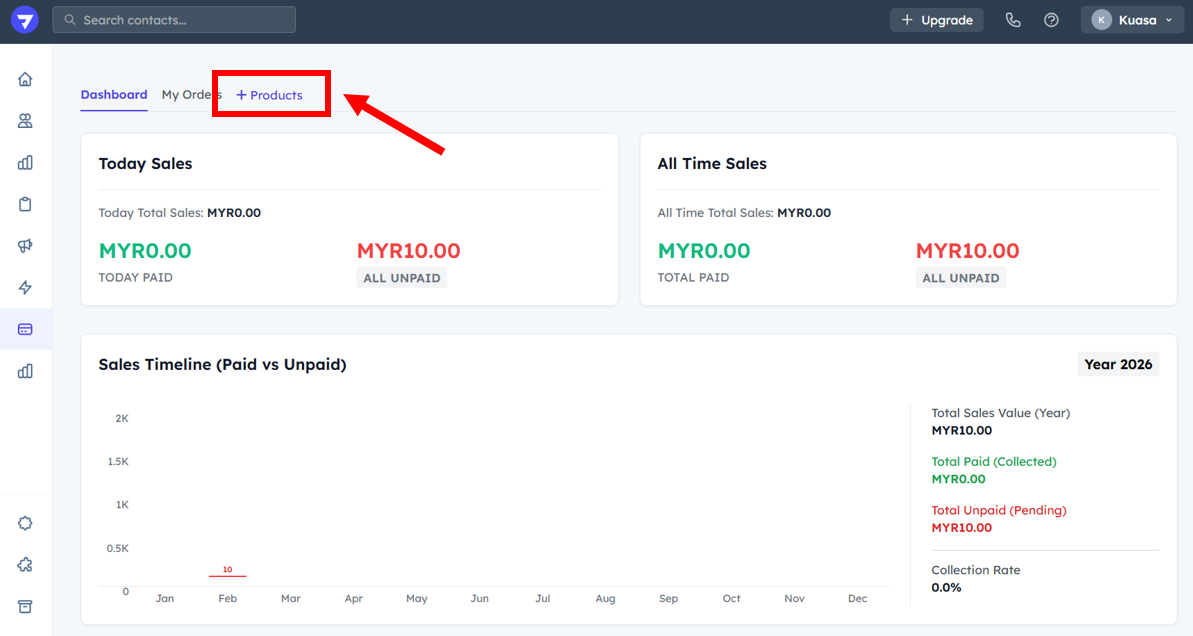Select the Dashboard tab
Viewport: 1193px width, 636px height.
[114, 95]
